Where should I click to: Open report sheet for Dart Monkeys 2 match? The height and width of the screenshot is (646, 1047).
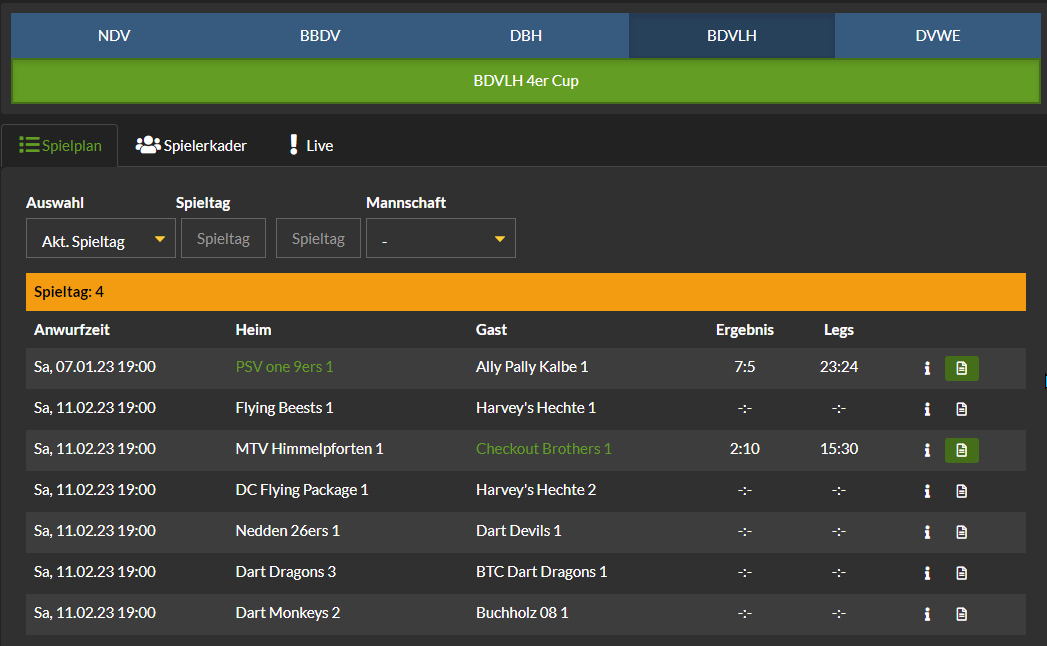coord(962,614)
